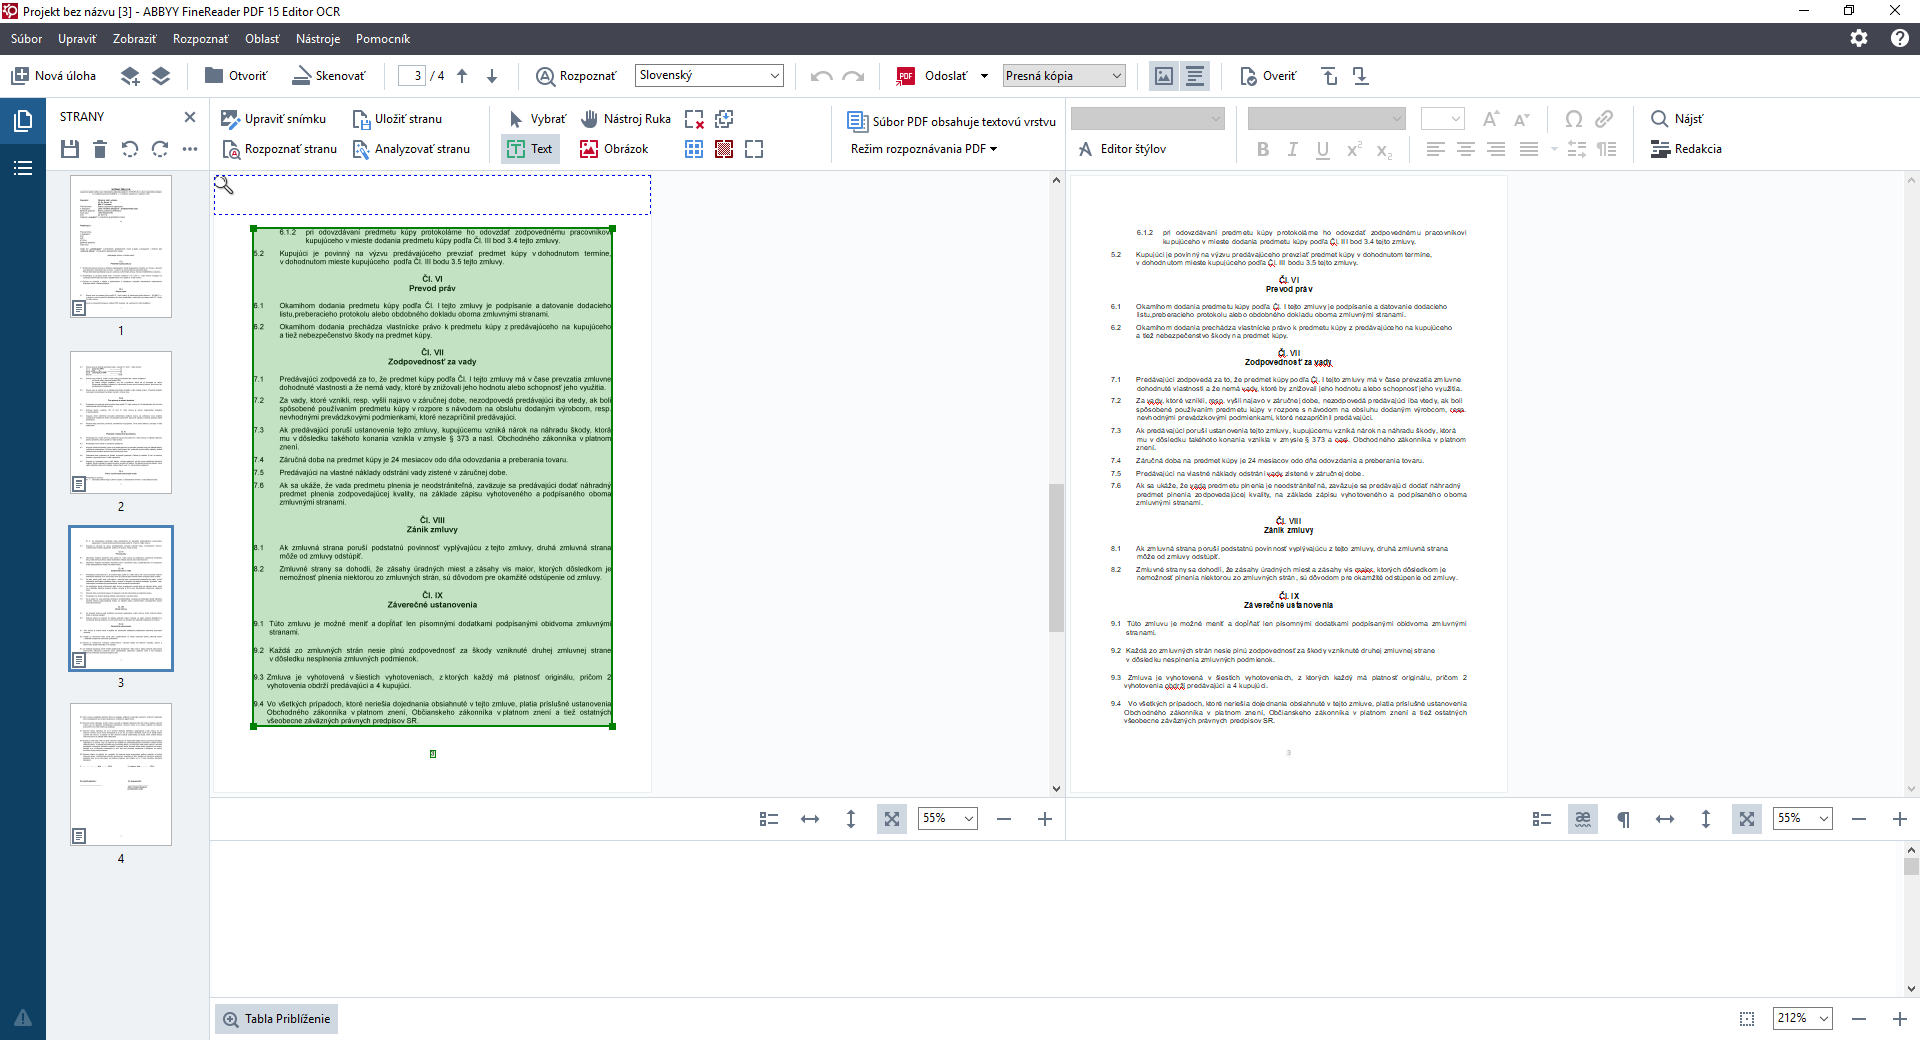This screenshot has height=1040, width=1920.
Task: Rotate page clockwise icon
Action: coord(160,149)
